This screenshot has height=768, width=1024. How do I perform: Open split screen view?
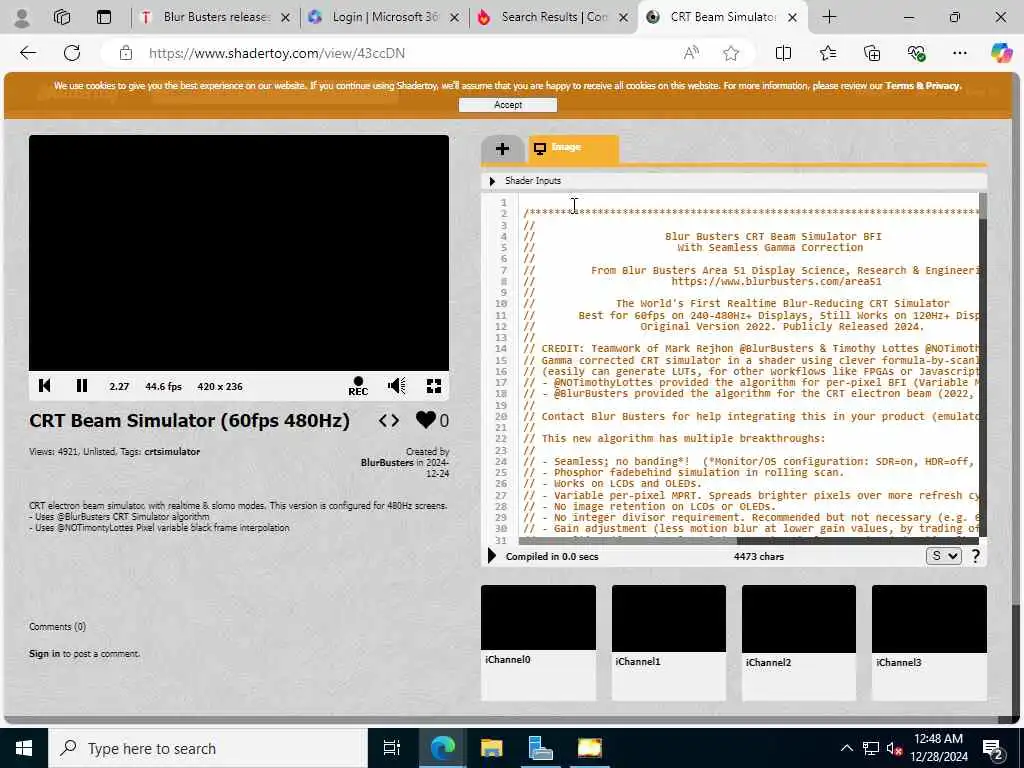click(x=783, y=53)
